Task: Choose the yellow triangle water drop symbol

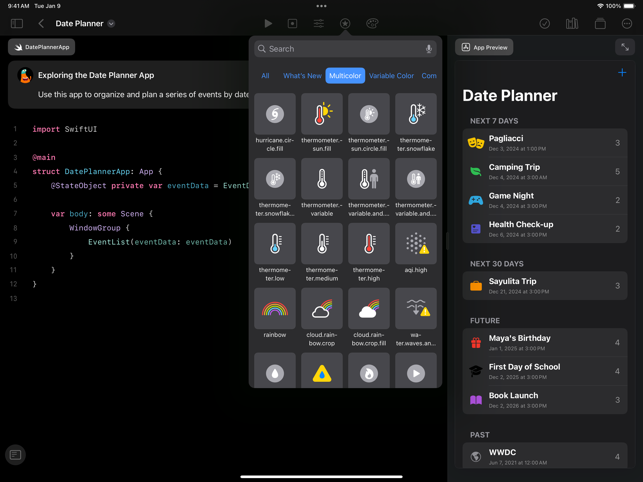Action: [x=322, y=370]
